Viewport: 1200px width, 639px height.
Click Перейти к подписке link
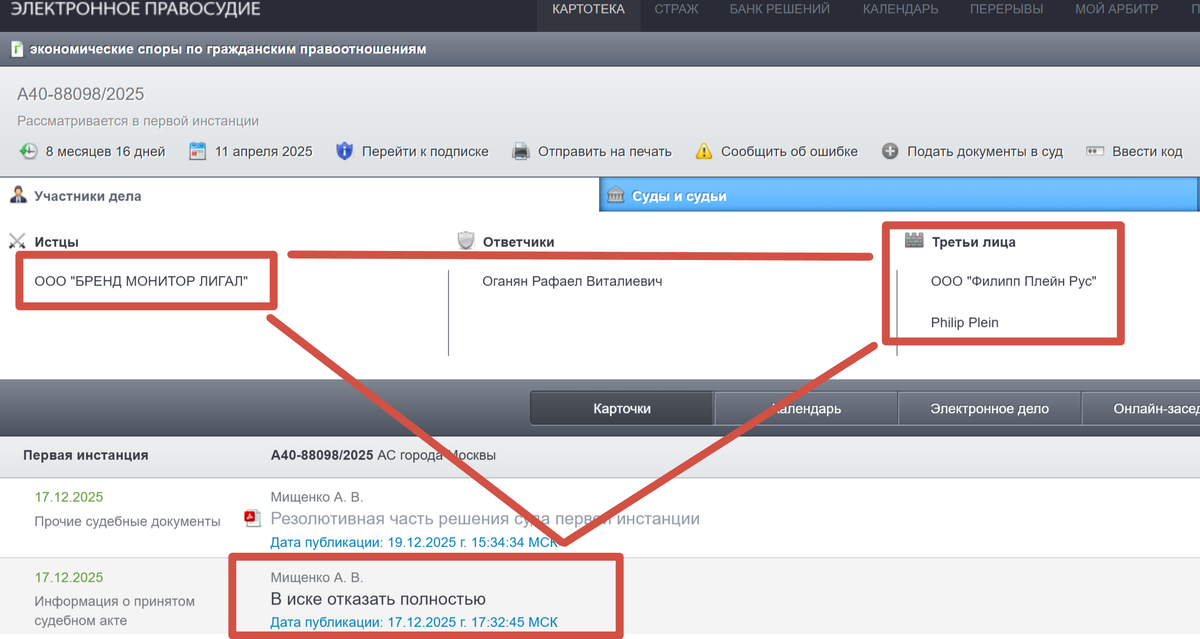tap(425, 152)
